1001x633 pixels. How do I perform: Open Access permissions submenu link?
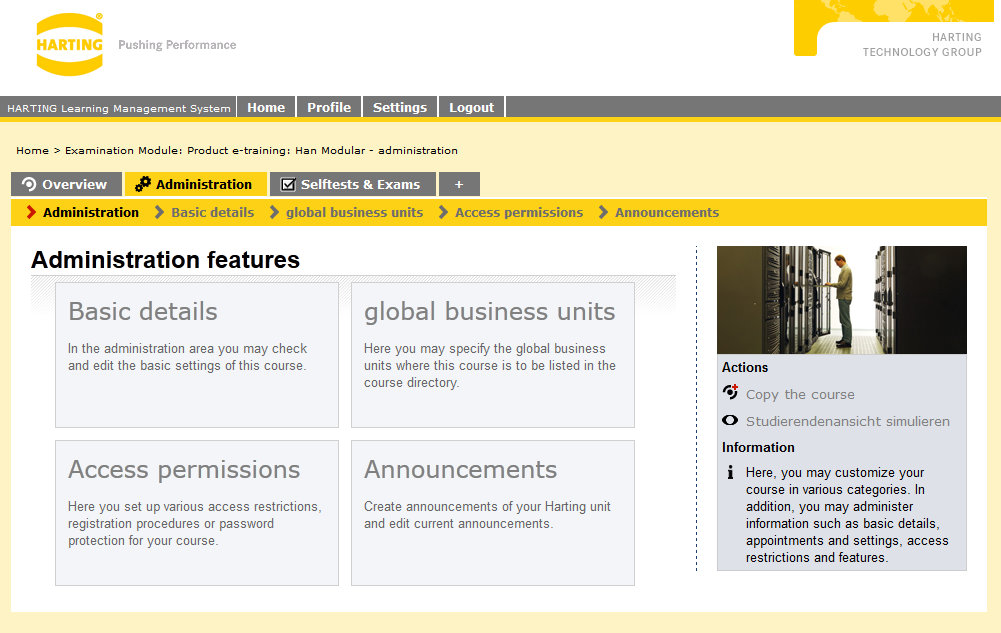tap(518, 212)
